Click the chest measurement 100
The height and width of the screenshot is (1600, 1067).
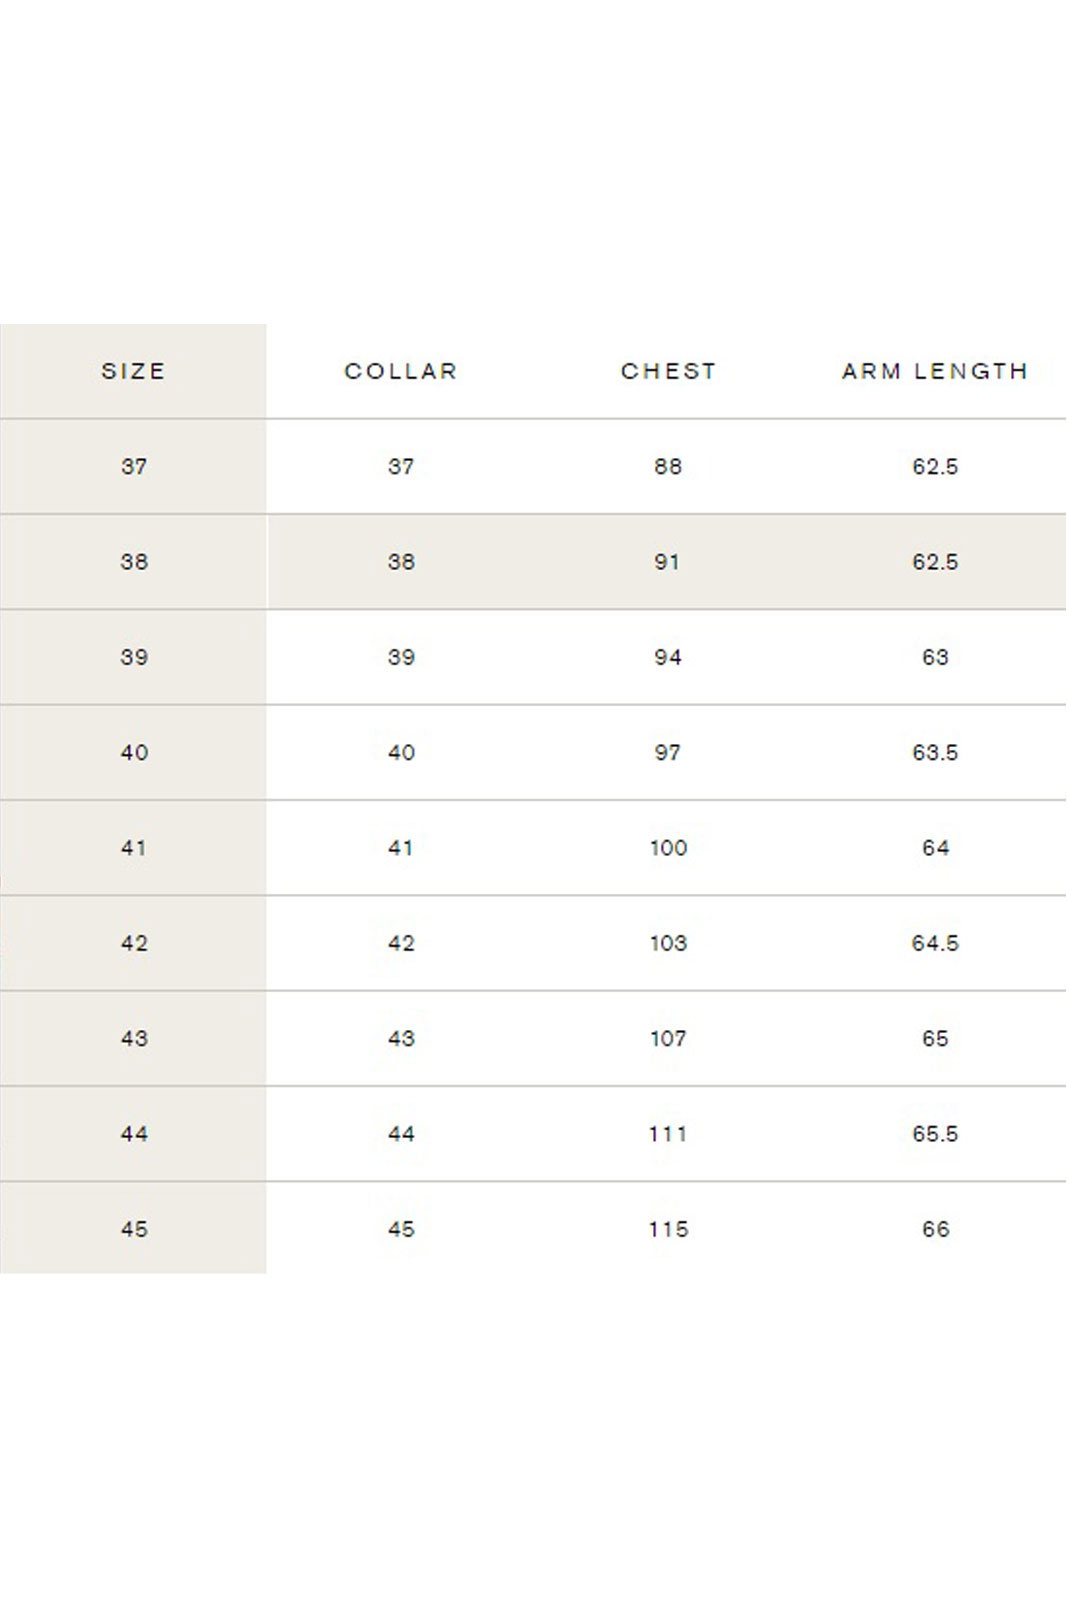668,848
